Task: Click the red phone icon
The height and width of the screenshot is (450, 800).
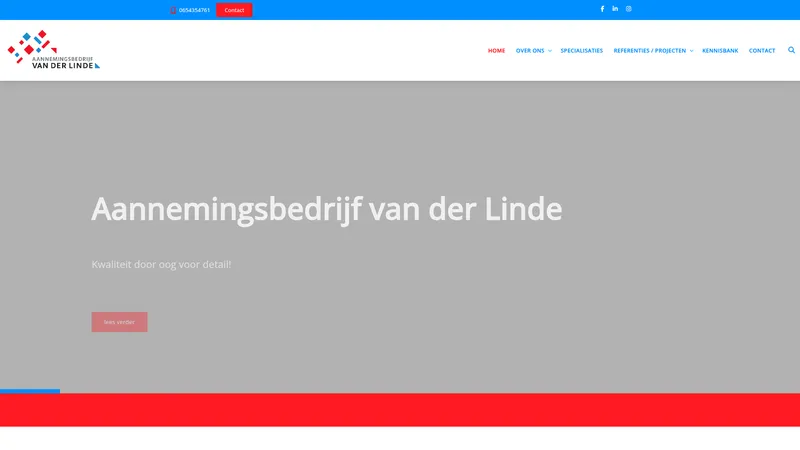Action: coord(173,10)
